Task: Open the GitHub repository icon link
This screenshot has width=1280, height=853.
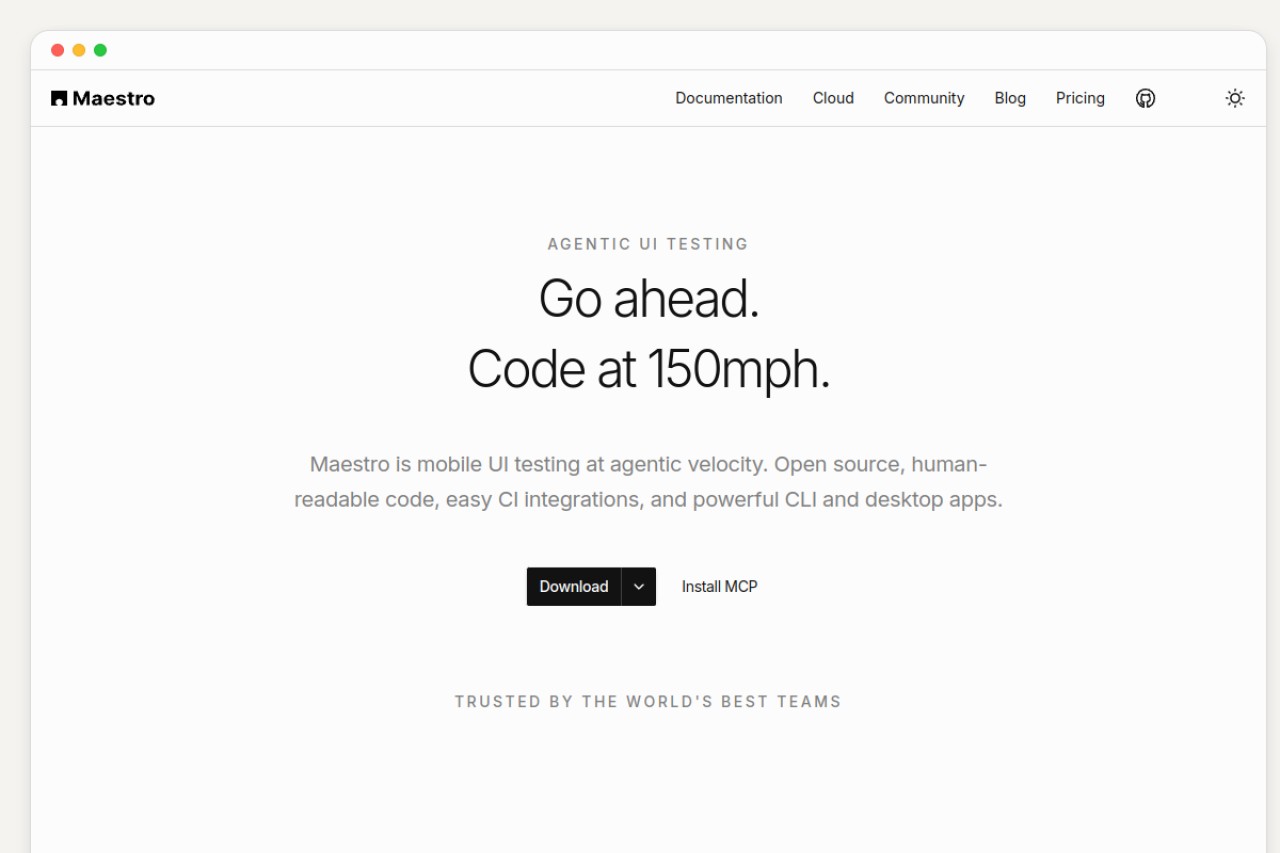Action: tap(1146, 98)
